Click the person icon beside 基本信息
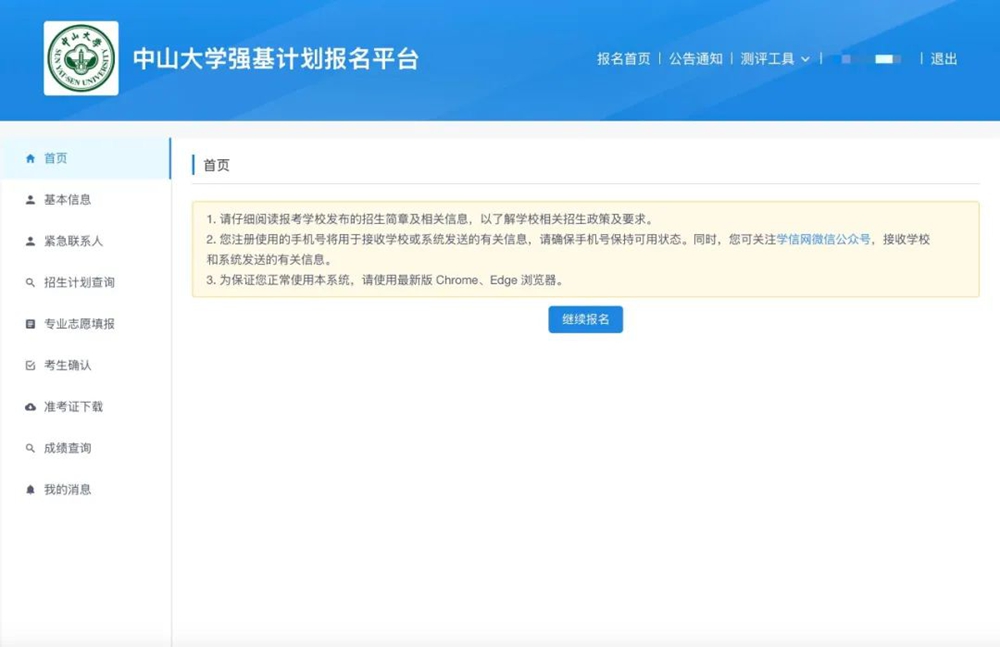 click(30, 200)
